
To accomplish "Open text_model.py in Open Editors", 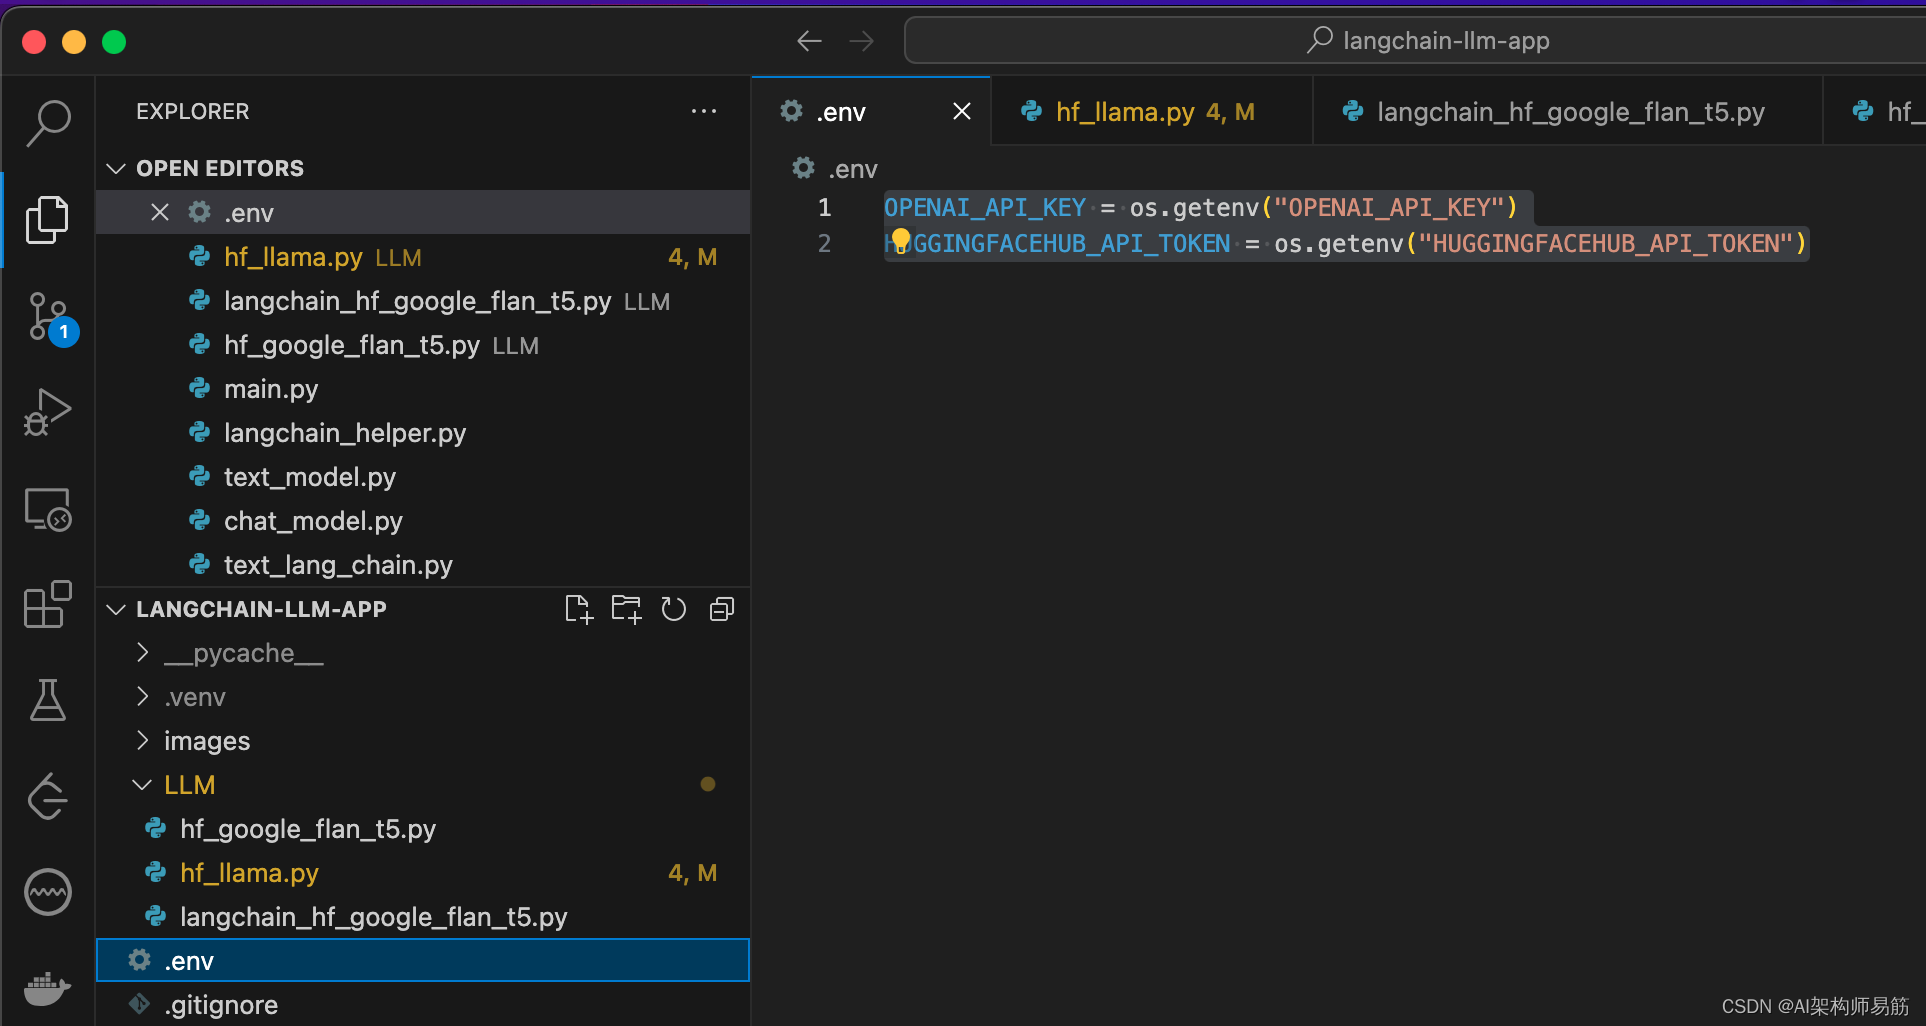I will coord(422,477).
